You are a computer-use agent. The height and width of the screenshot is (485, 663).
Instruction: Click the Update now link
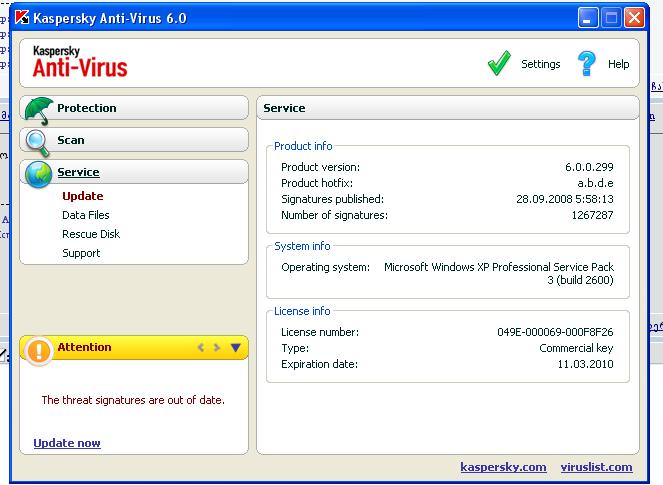coord(67,443)
